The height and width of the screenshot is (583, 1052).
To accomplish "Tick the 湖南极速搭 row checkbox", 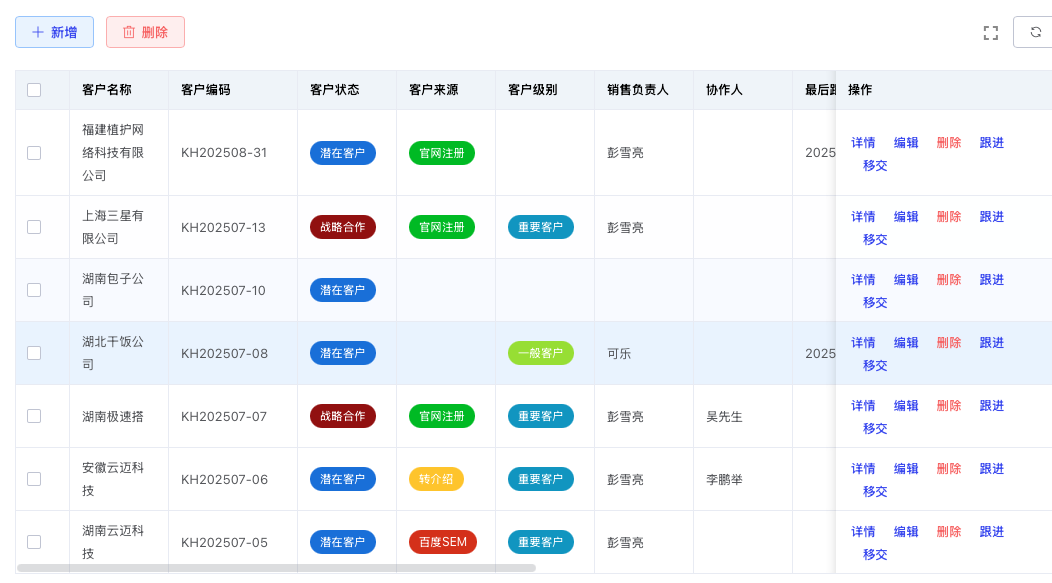I will coord(34,416).
